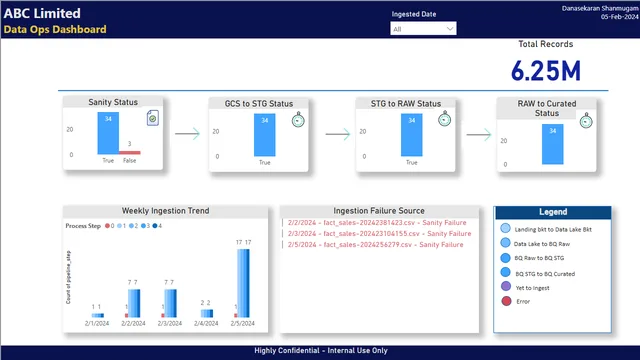Click the stopwatch icon in GCS to STG Status

pos(298,120)
